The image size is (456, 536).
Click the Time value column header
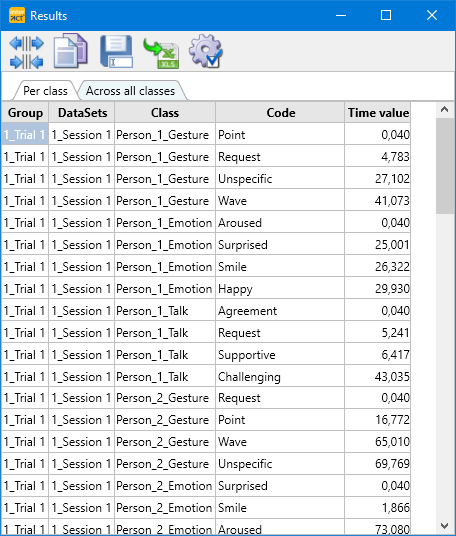pos(378,112)
